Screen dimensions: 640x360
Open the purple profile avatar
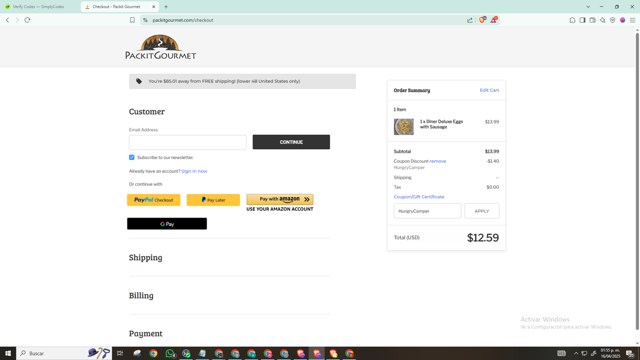(622, 20)
